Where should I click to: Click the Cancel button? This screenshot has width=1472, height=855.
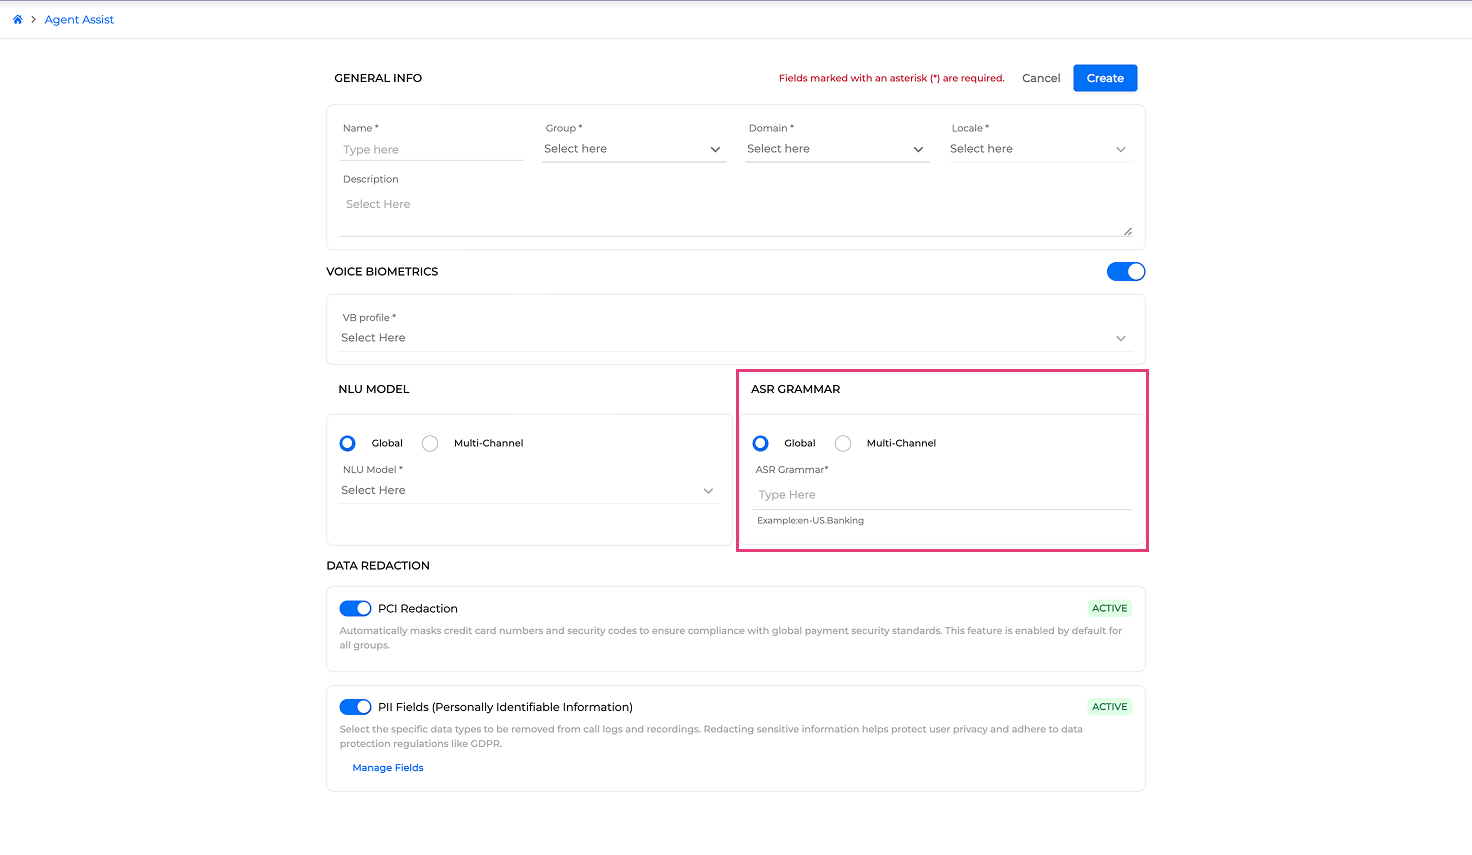pos(1041,78)
